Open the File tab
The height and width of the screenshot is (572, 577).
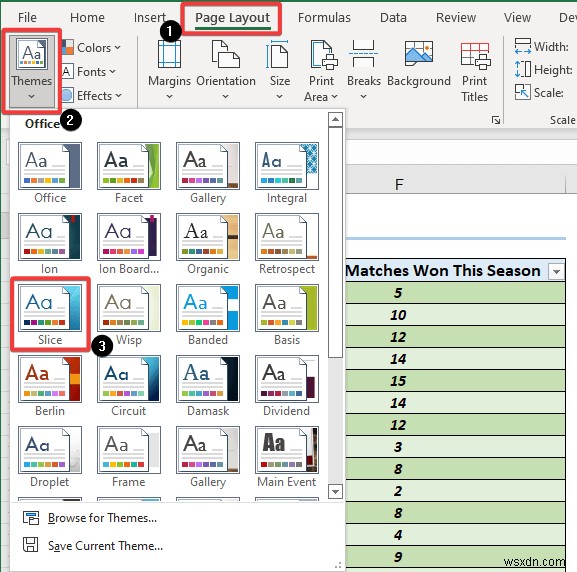27,17
